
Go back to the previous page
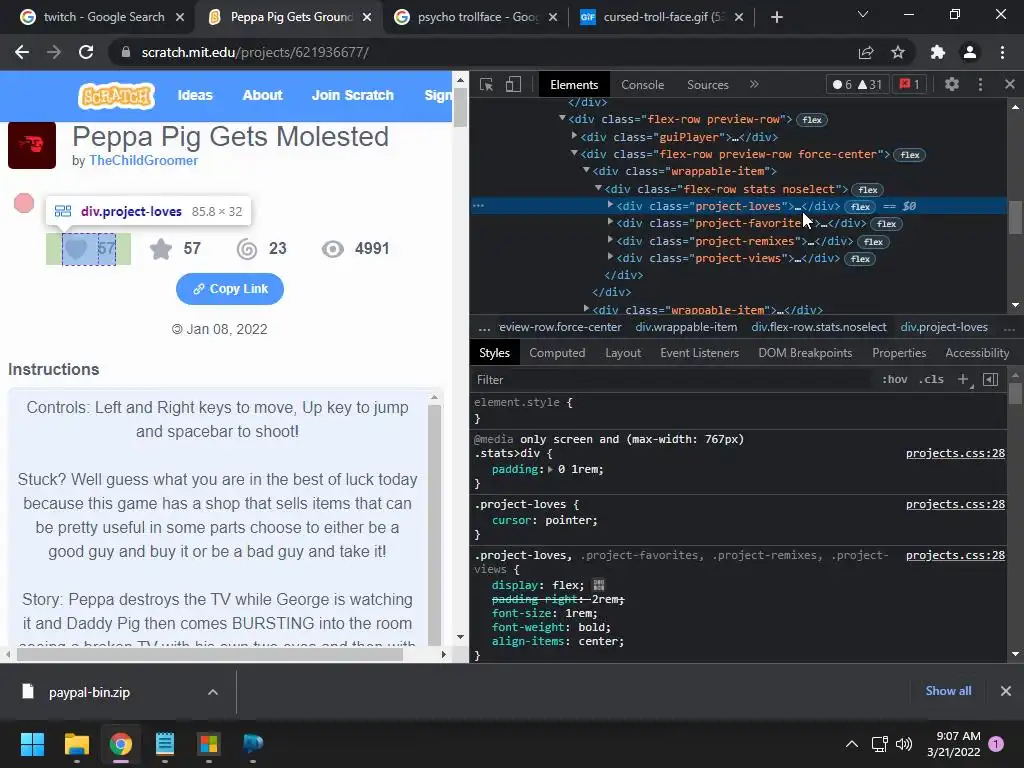(22, 52)
